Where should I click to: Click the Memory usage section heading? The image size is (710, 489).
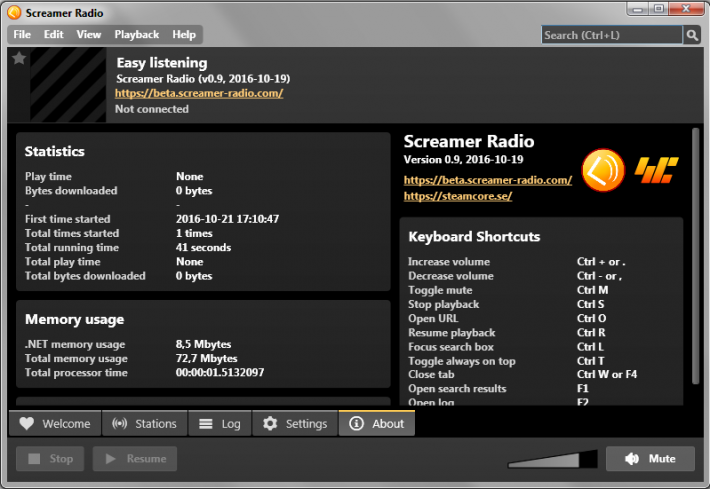(74, 320)
